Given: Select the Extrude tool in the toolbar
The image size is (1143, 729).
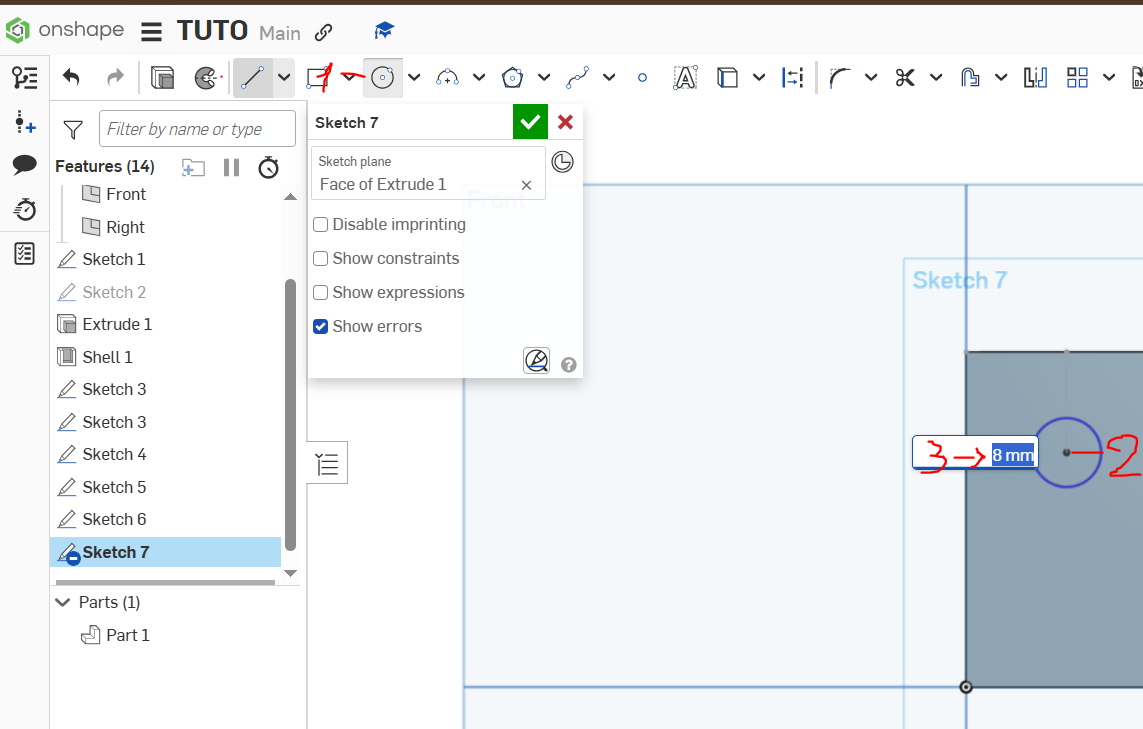Looking at the screenshot, I should [162, 77].
